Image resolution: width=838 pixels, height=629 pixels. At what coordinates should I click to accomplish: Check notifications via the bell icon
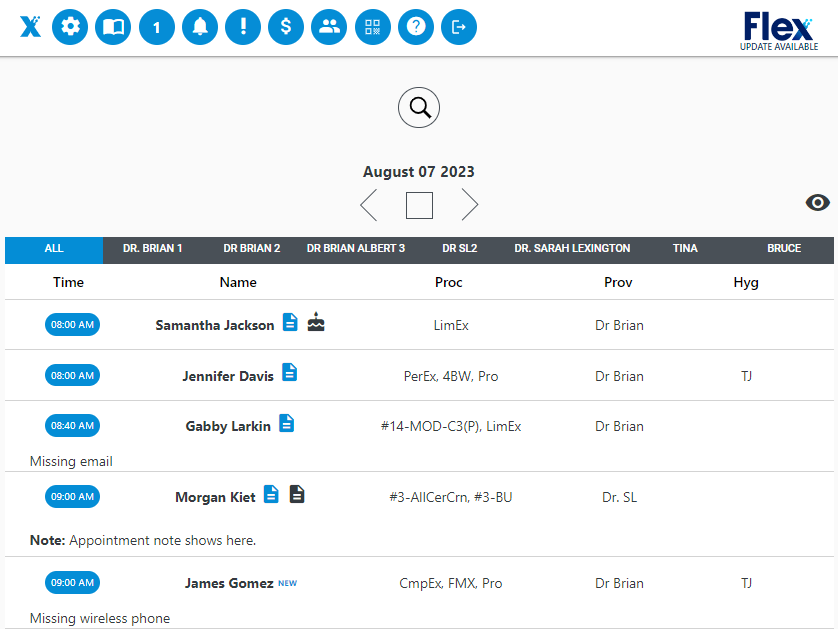[199, 27]
